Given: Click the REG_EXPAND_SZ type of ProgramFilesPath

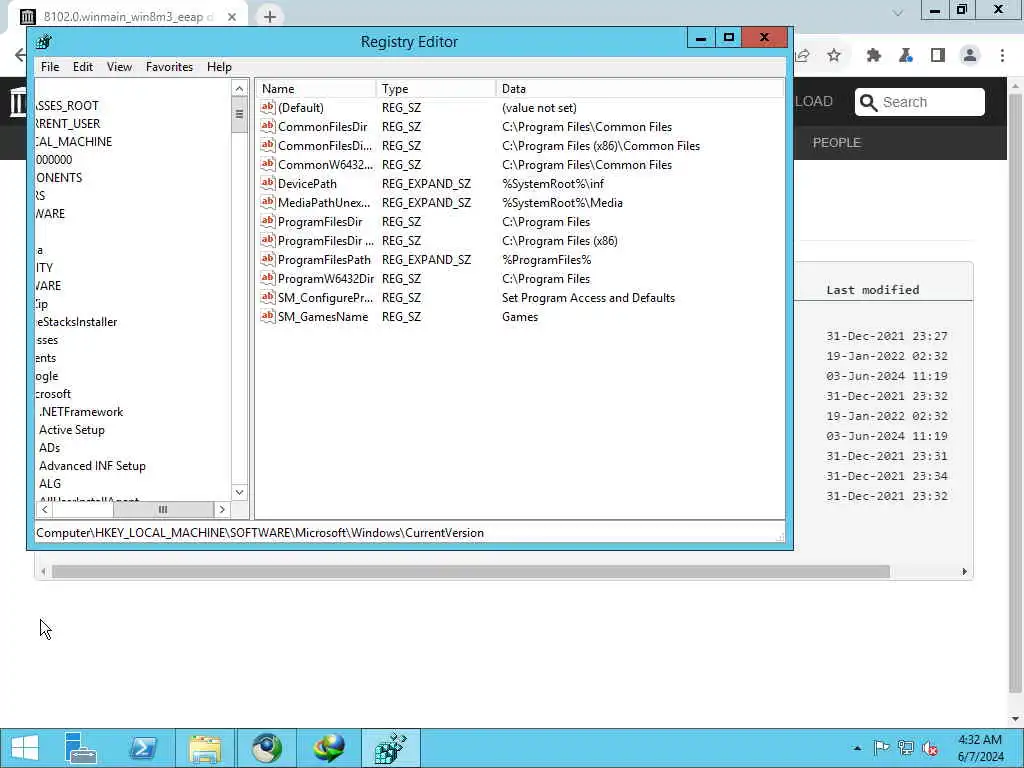Looking at the screenshot, I should (x=426, y=259).
